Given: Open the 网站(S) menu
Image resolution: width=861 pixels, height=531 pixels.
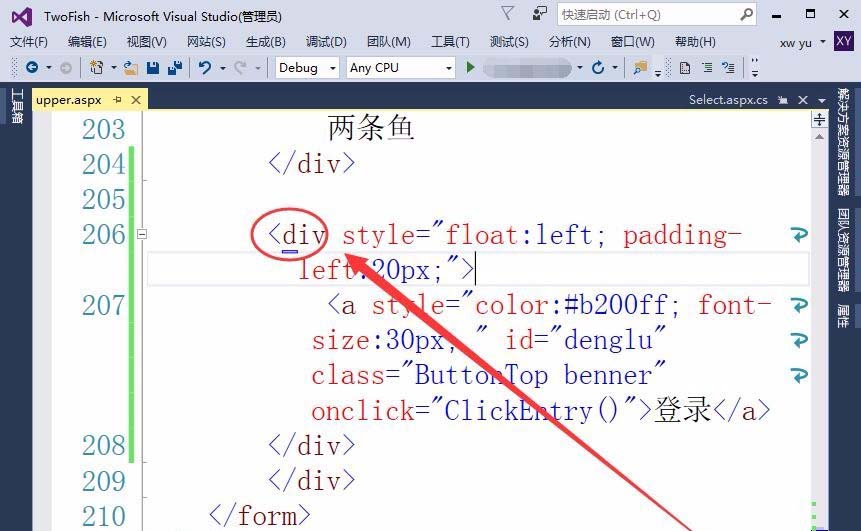Looking at the screenshot, I should pos(206,42).
